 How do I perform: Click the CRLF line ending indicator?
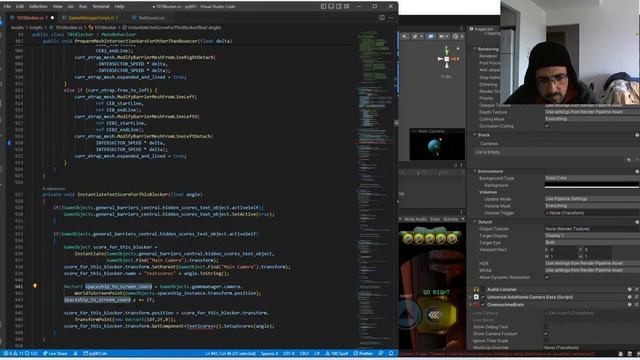point(304,353)
